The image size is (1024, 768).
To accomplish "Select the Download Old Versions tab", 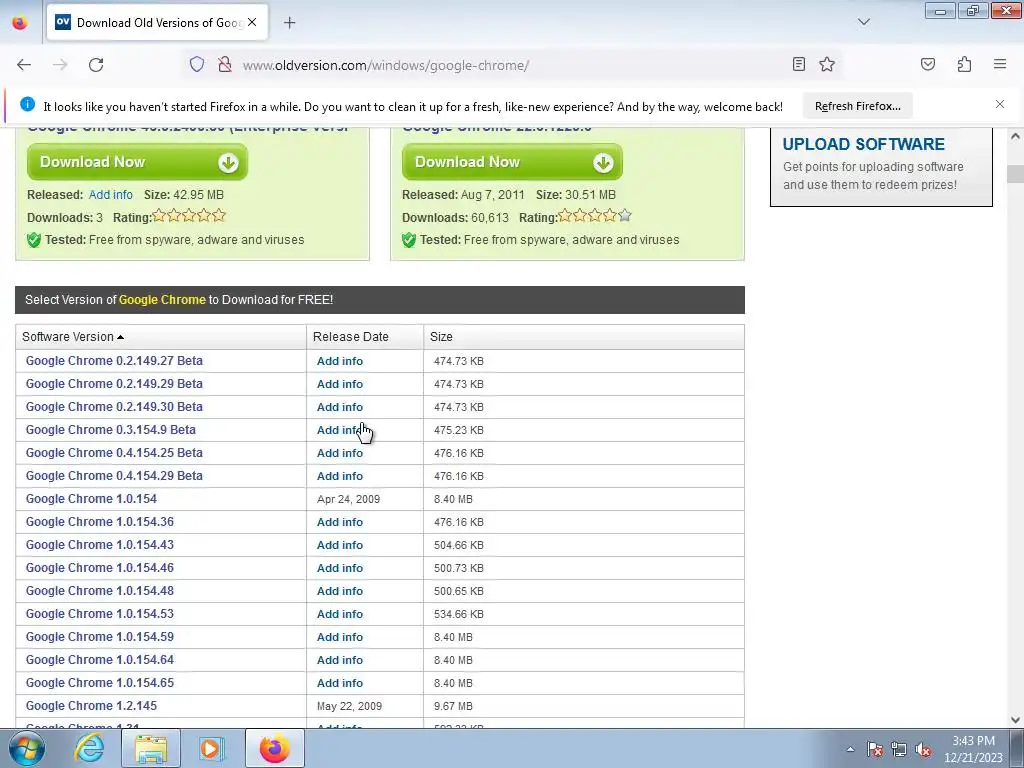I will (x=157, y=22).
